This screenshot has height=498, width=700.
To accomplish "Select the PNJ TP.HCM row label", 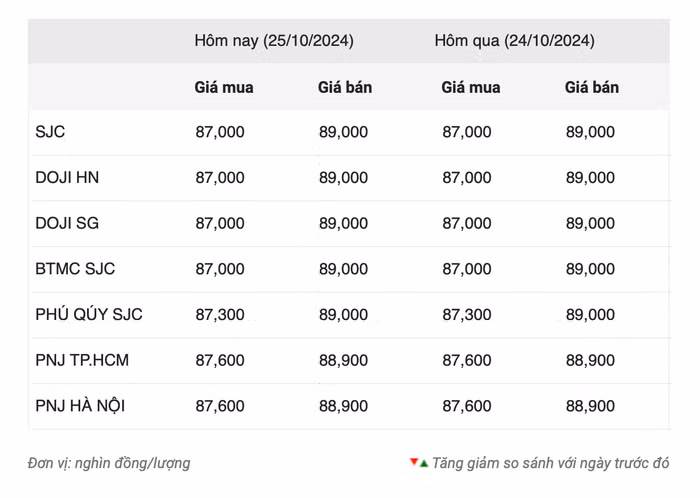I will tap(82, 360).
